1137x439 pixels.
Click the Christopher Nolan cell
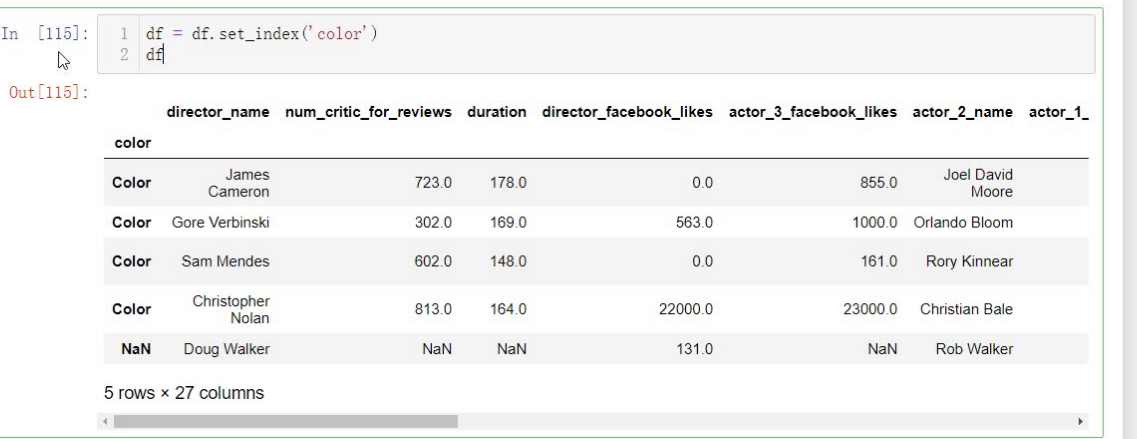[x=231, y=309]
